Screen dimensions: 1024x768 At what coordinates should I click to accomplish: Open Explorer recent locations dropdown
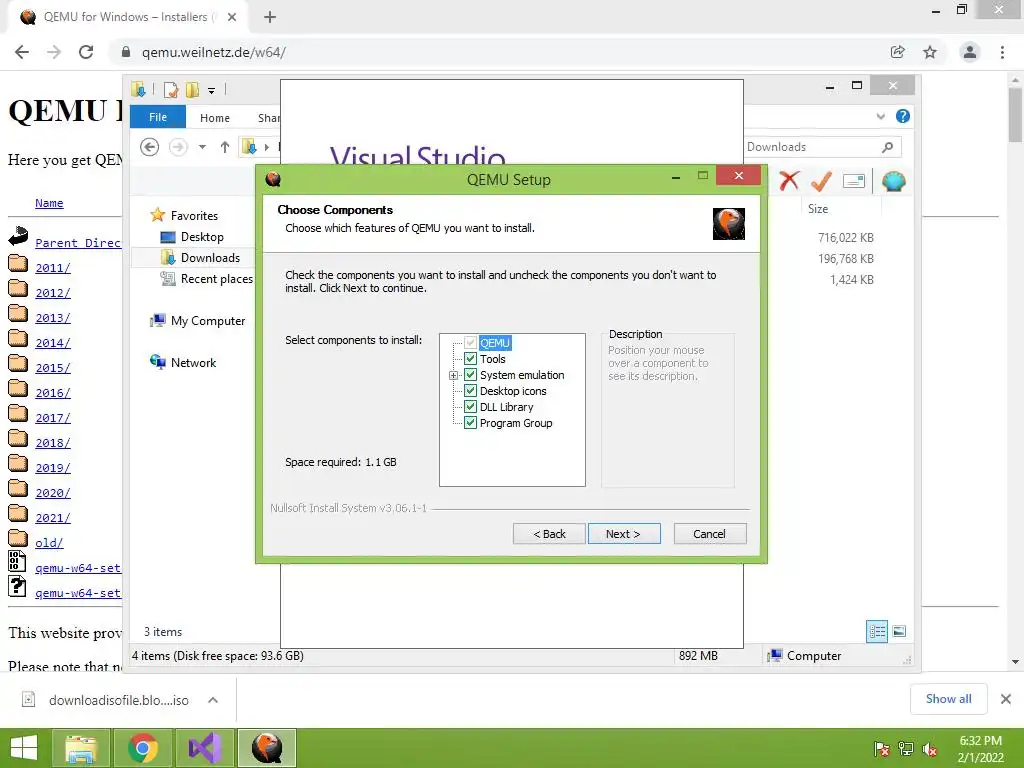click(202, 147)
